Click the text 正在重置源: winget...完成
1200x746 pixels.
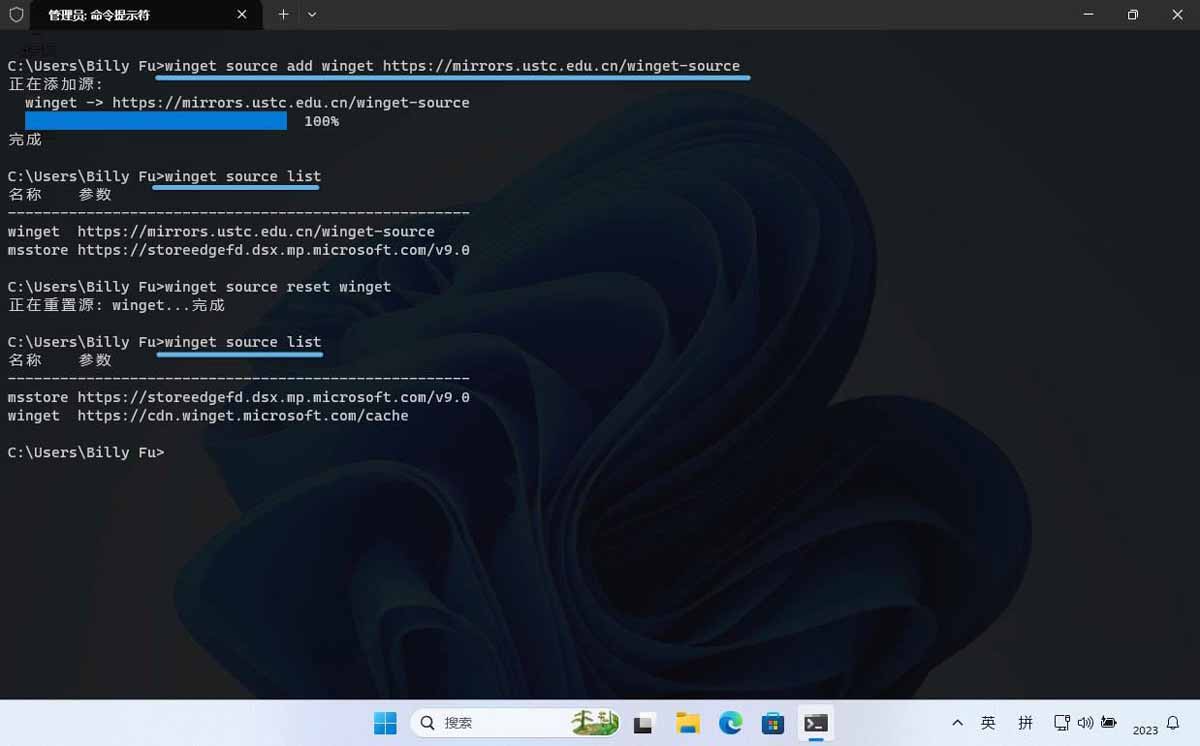116,305
